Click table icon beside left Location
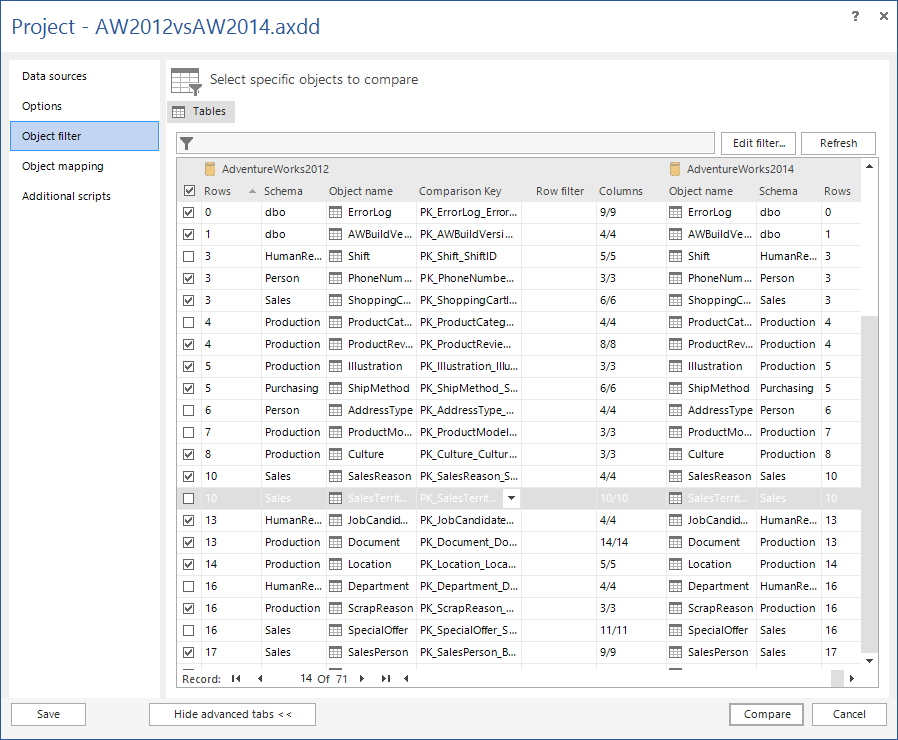The height and width of the screenshot is (740, 898). click(x=336, y=565)
